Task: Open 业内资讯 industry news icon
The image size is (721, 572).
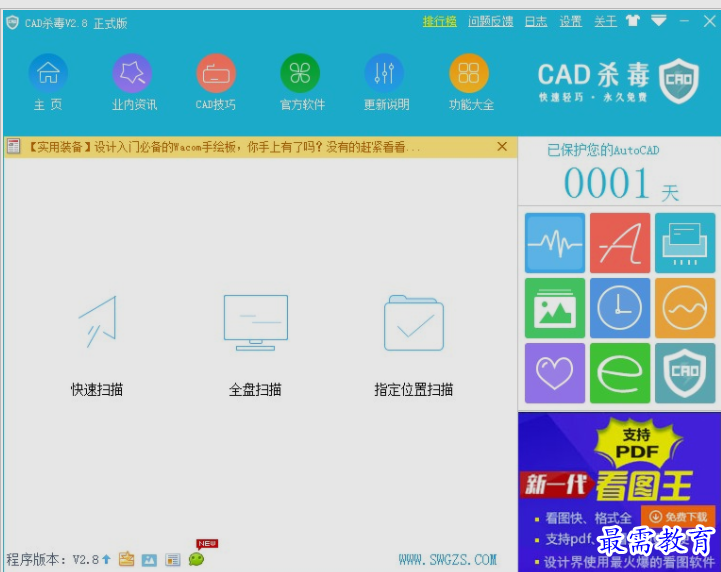Action: click(132, 74)
